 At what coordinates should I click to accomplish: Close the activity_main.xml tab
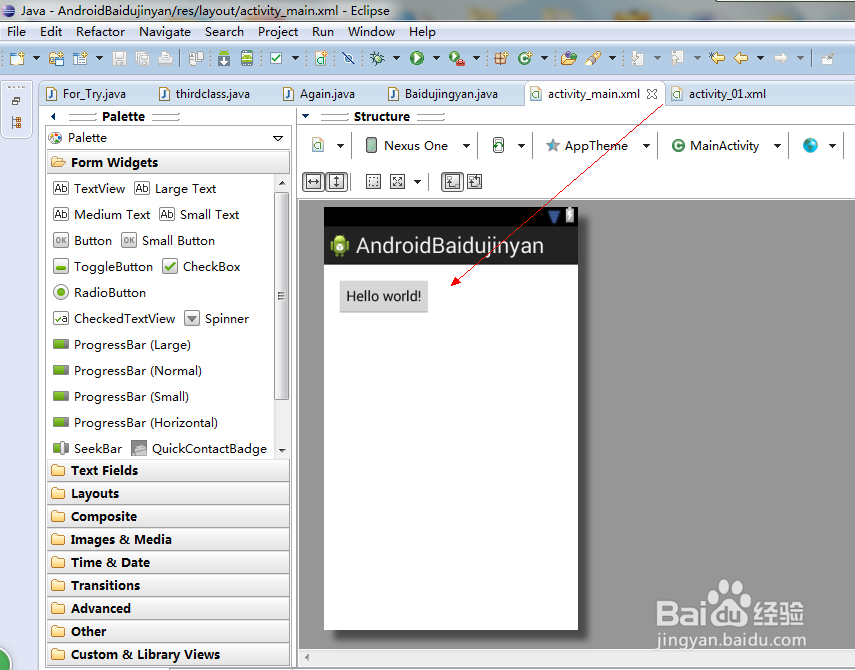tap(652, 94)
